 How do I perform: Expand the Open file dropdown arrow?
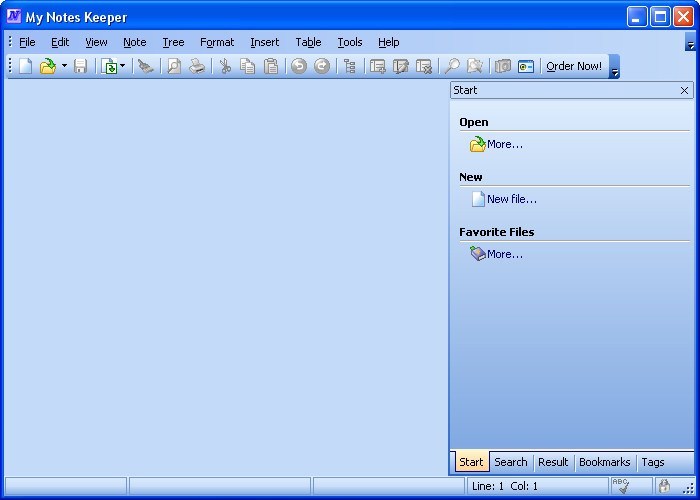pos(64,66)
